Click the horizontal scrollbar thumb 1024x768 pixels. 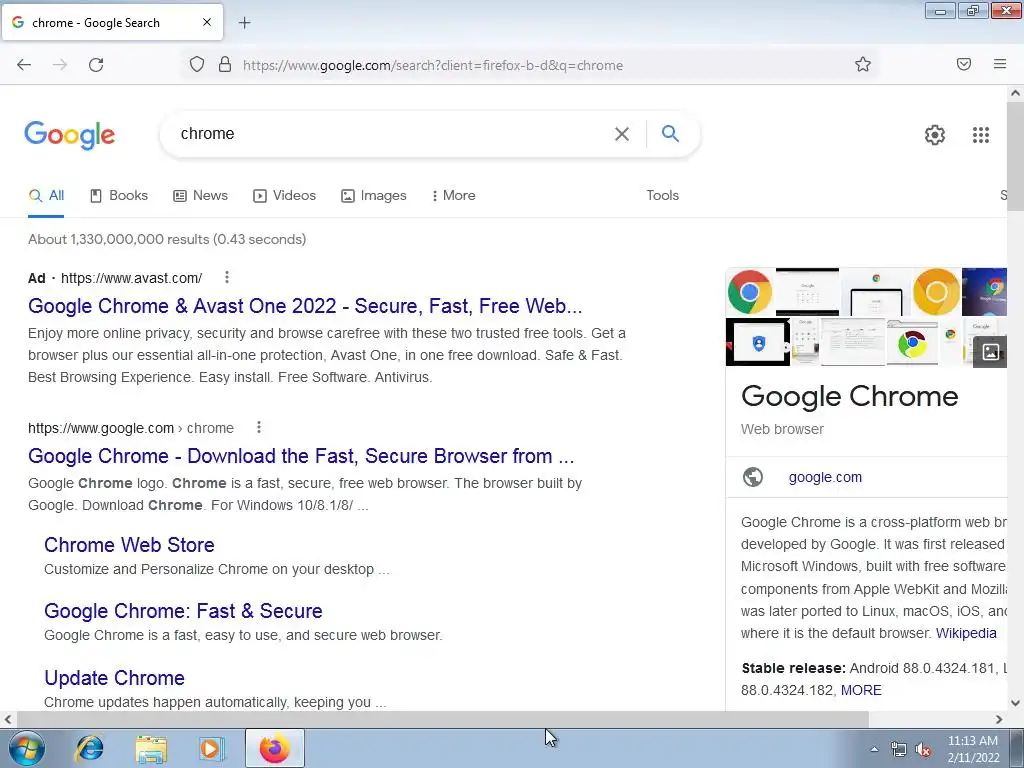(x=443, y=719)
